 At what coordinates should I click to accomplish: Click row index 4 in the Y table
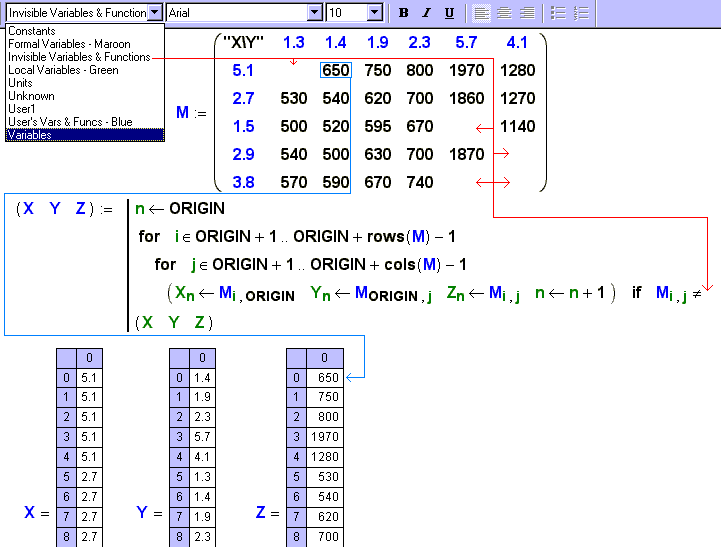(179, 457)
